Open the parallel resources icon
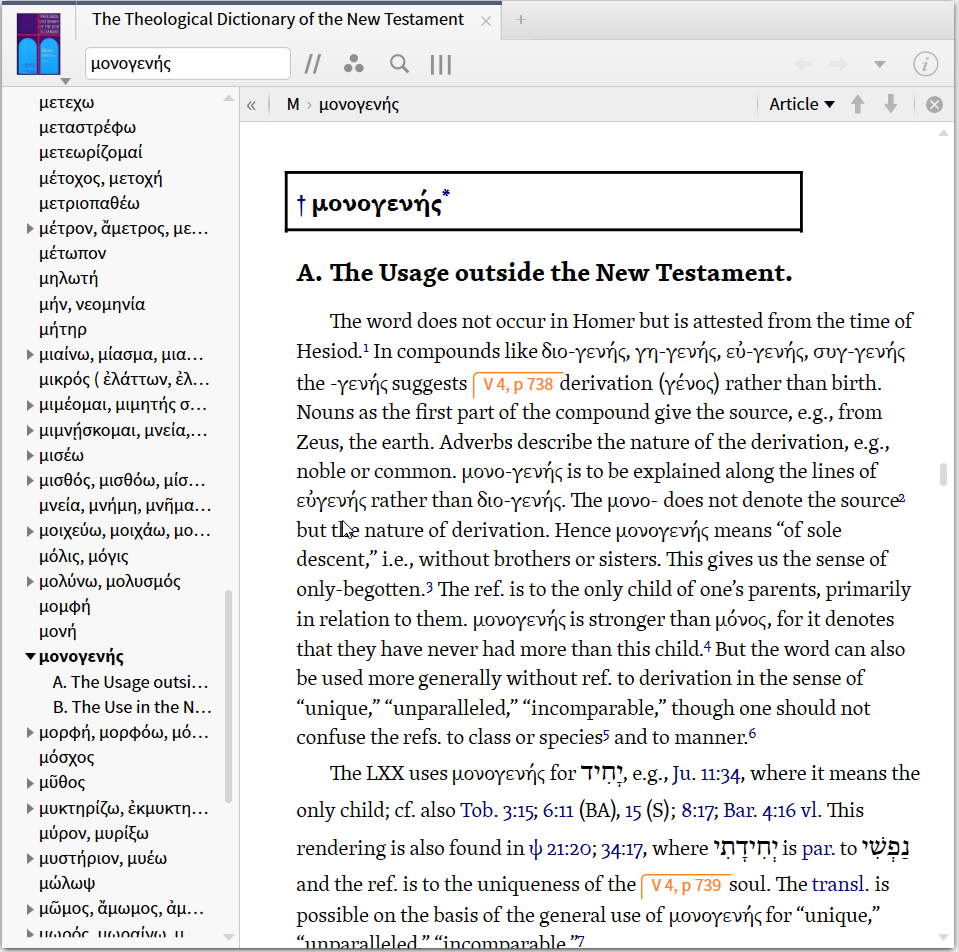 click(x=313, y=64)
